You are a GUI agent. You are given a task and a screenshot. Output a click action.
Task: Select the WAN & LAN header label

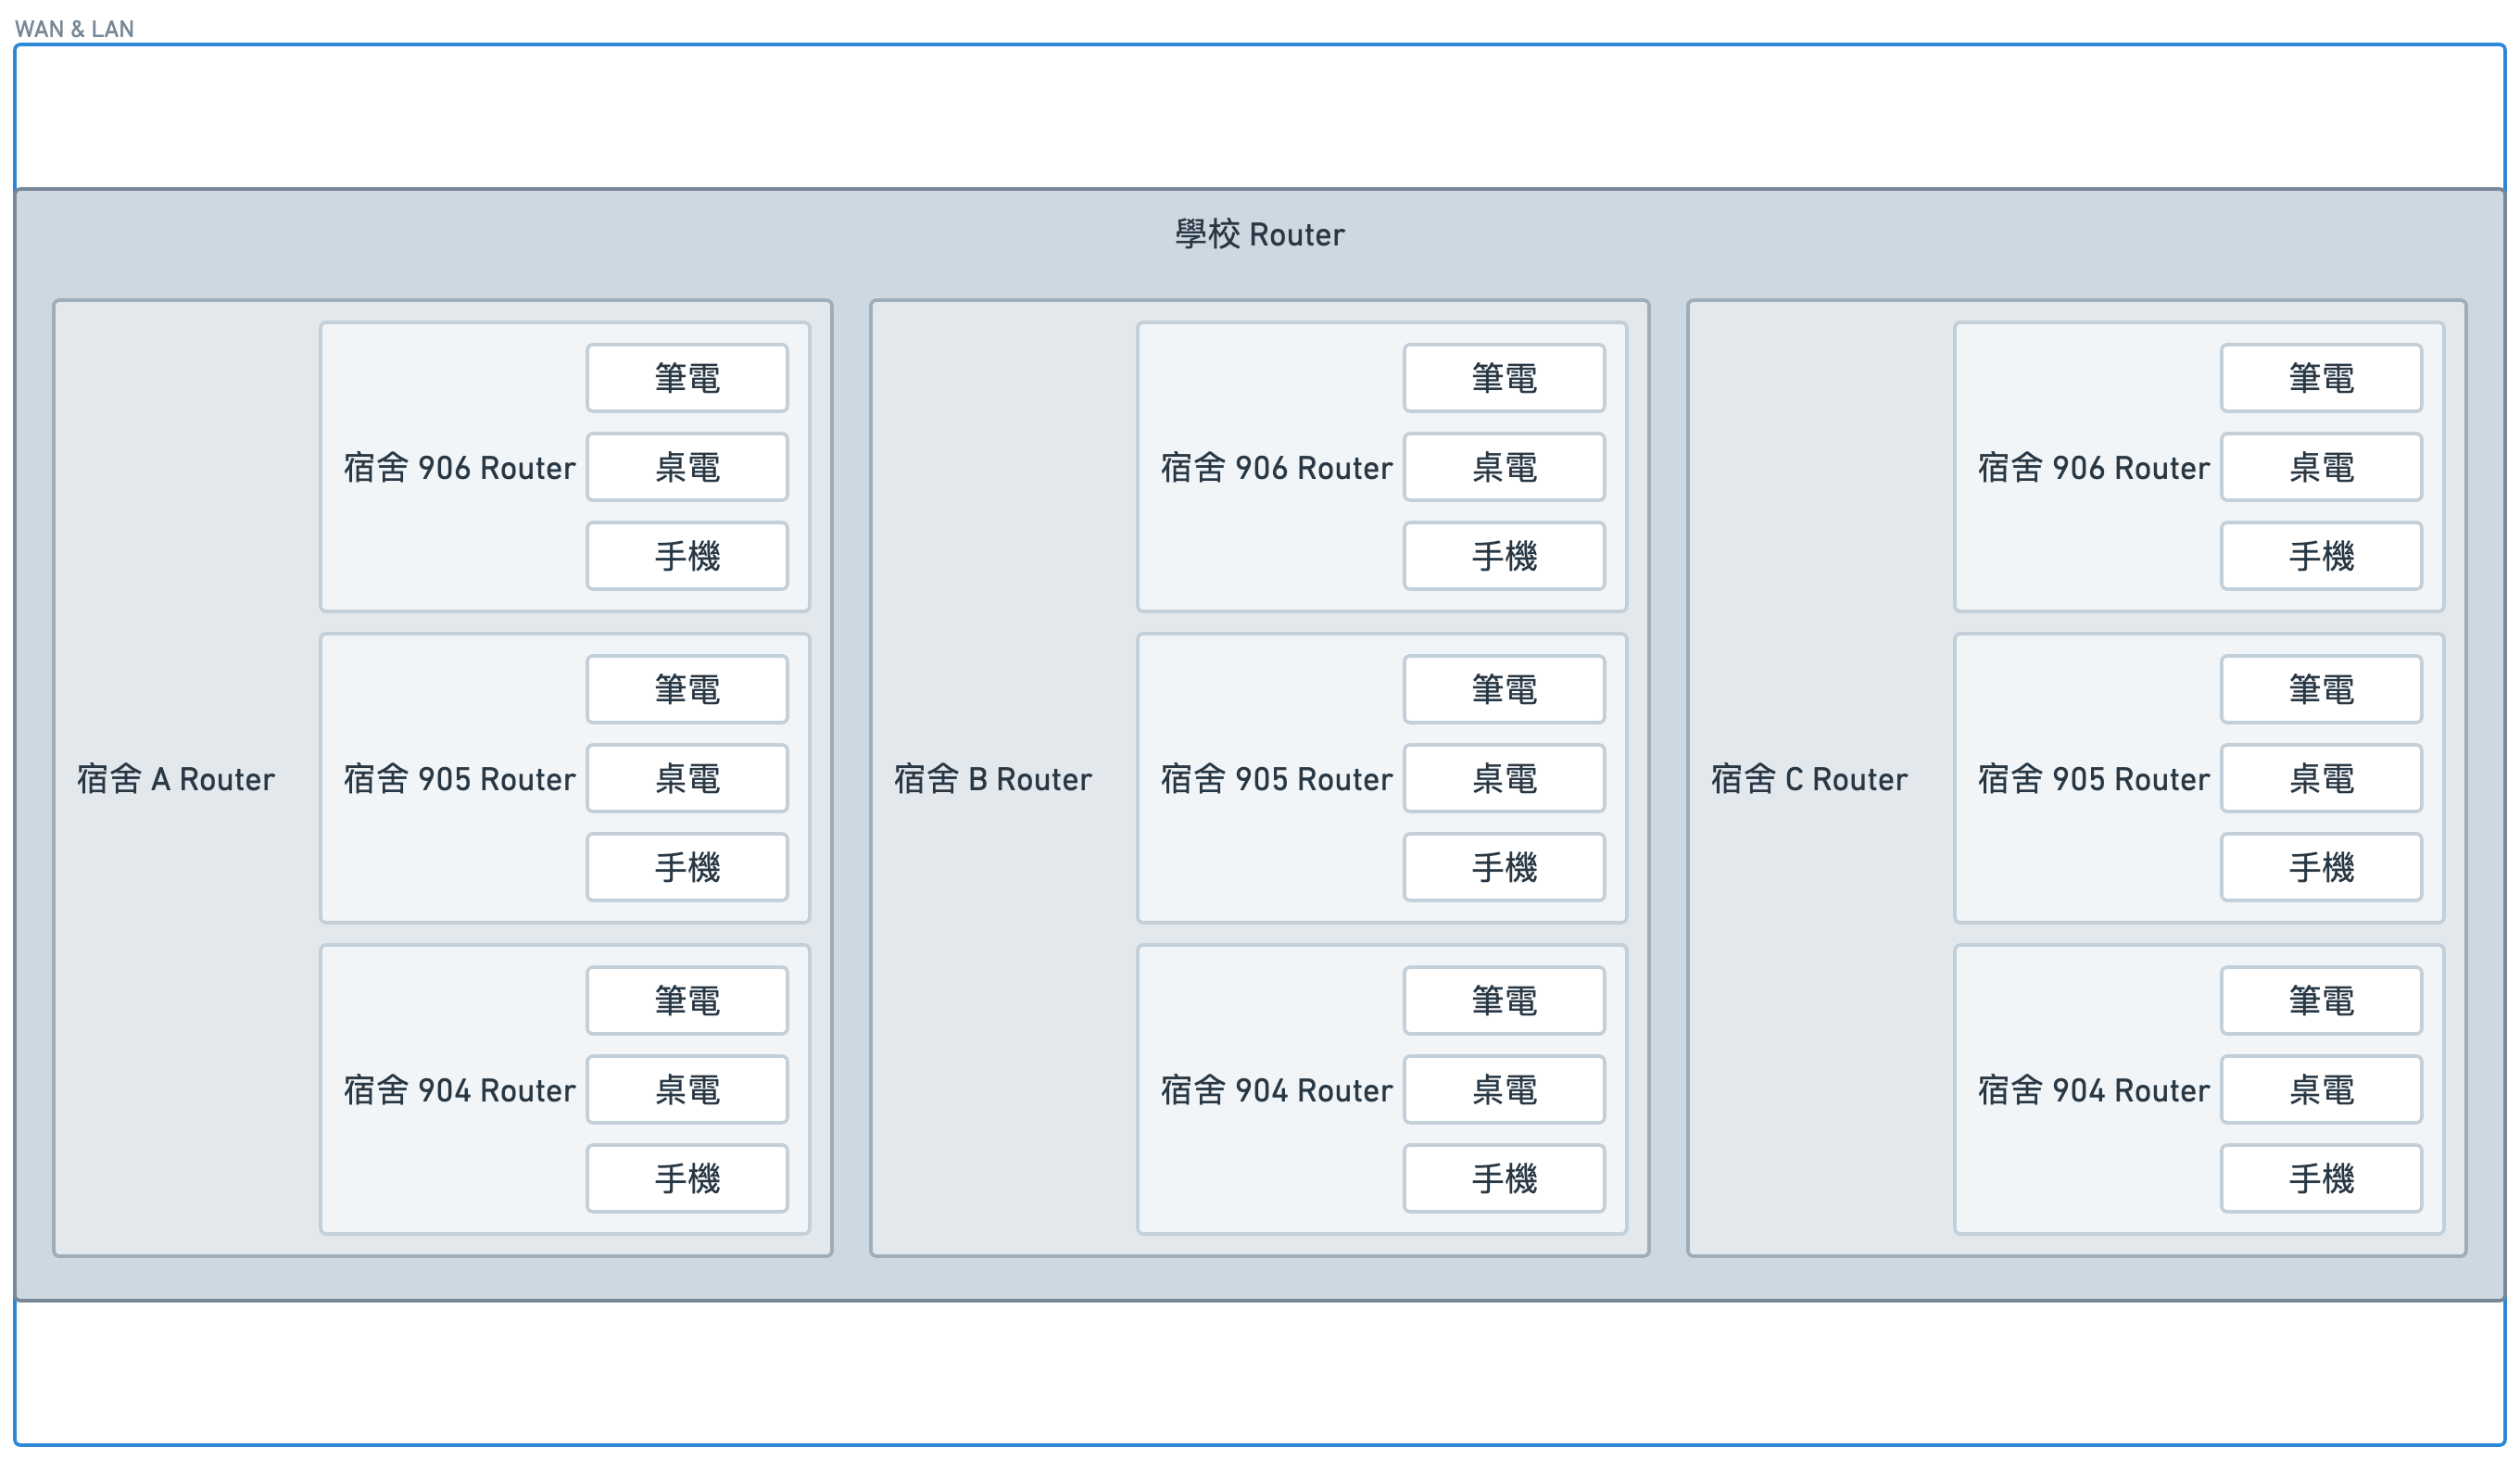74,28
